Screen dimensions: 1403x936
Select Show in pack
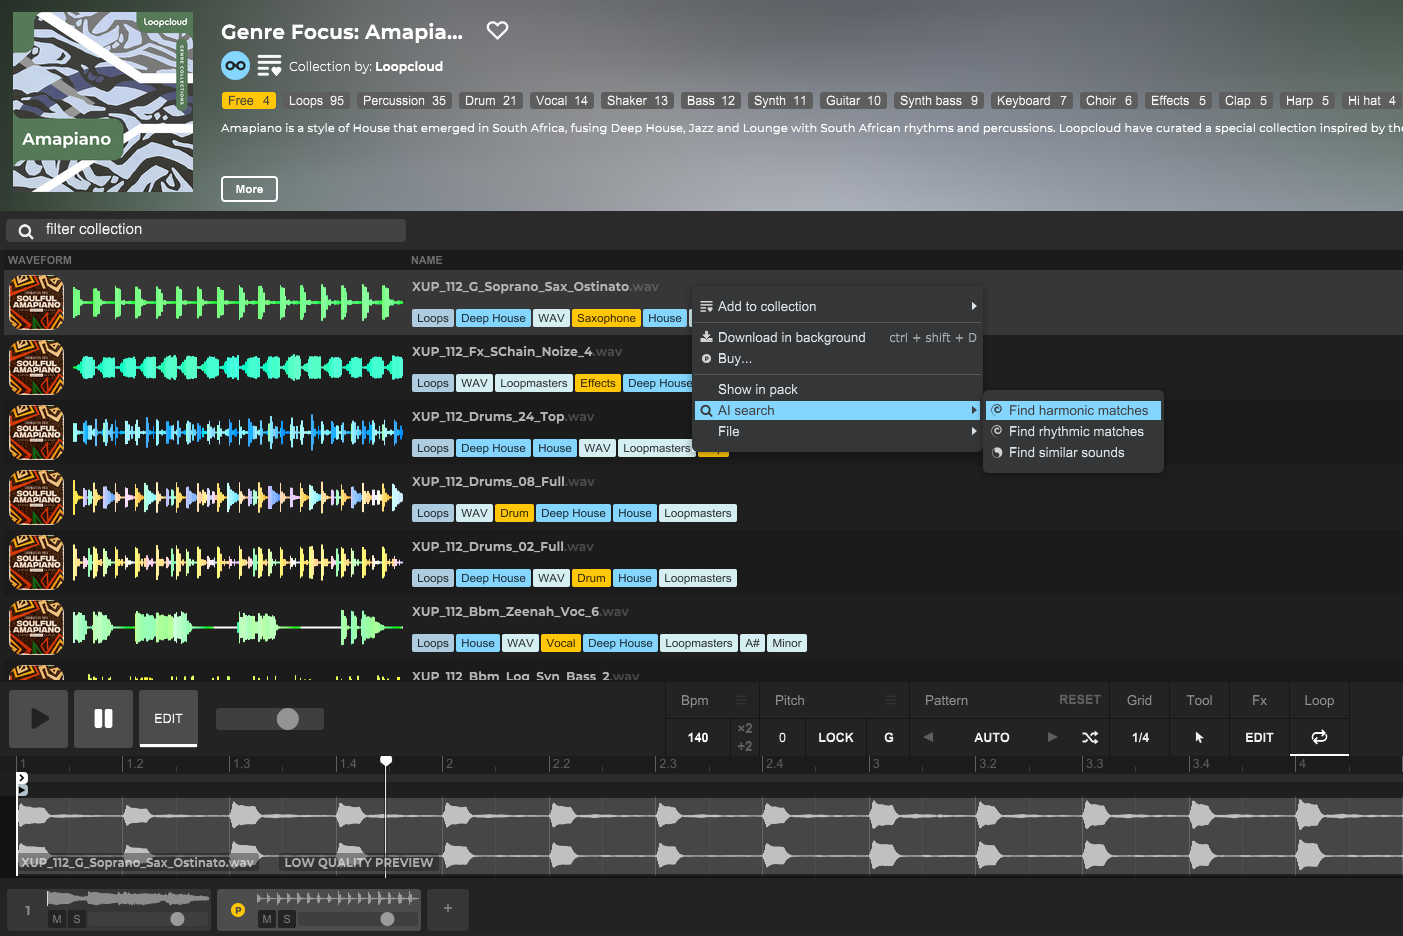tap(838, 389)
